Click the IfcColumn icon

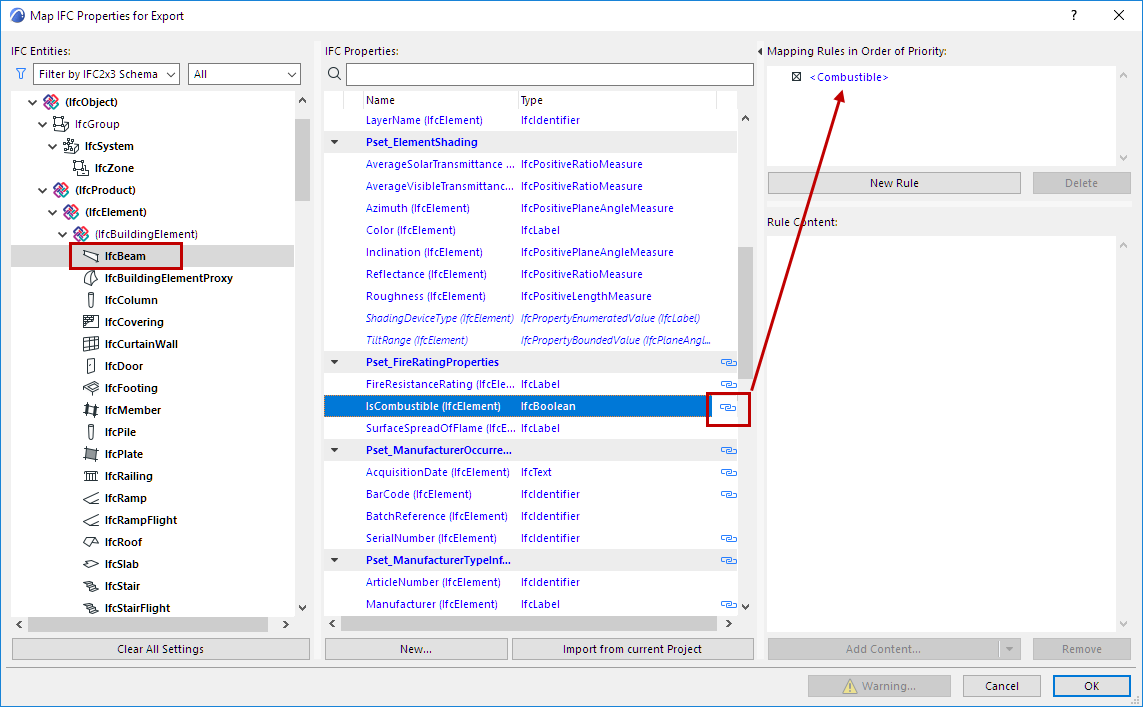(90, 300)
